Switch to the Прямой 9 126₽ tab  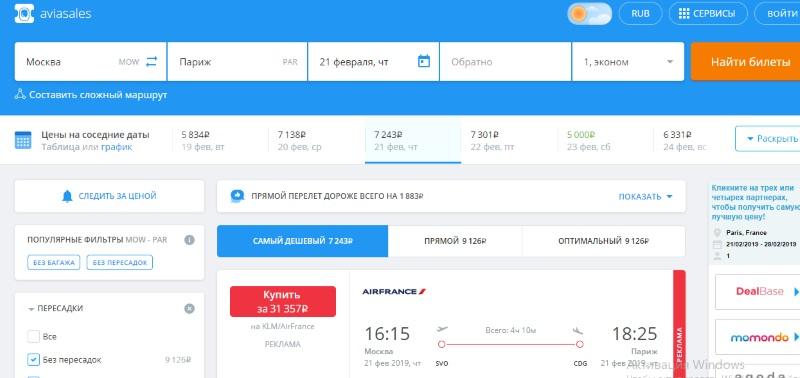click(455, 241)
